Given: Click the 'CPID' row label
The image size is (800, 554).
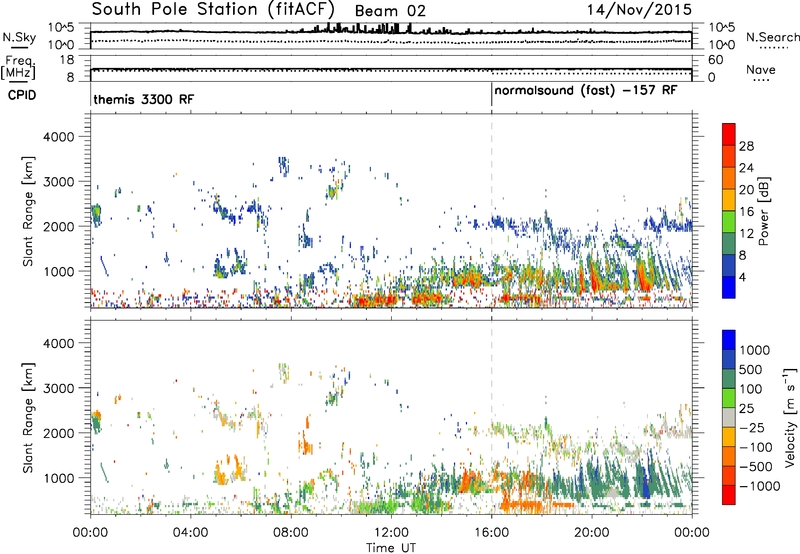Looking at the screenshot, I should point(22,95).
